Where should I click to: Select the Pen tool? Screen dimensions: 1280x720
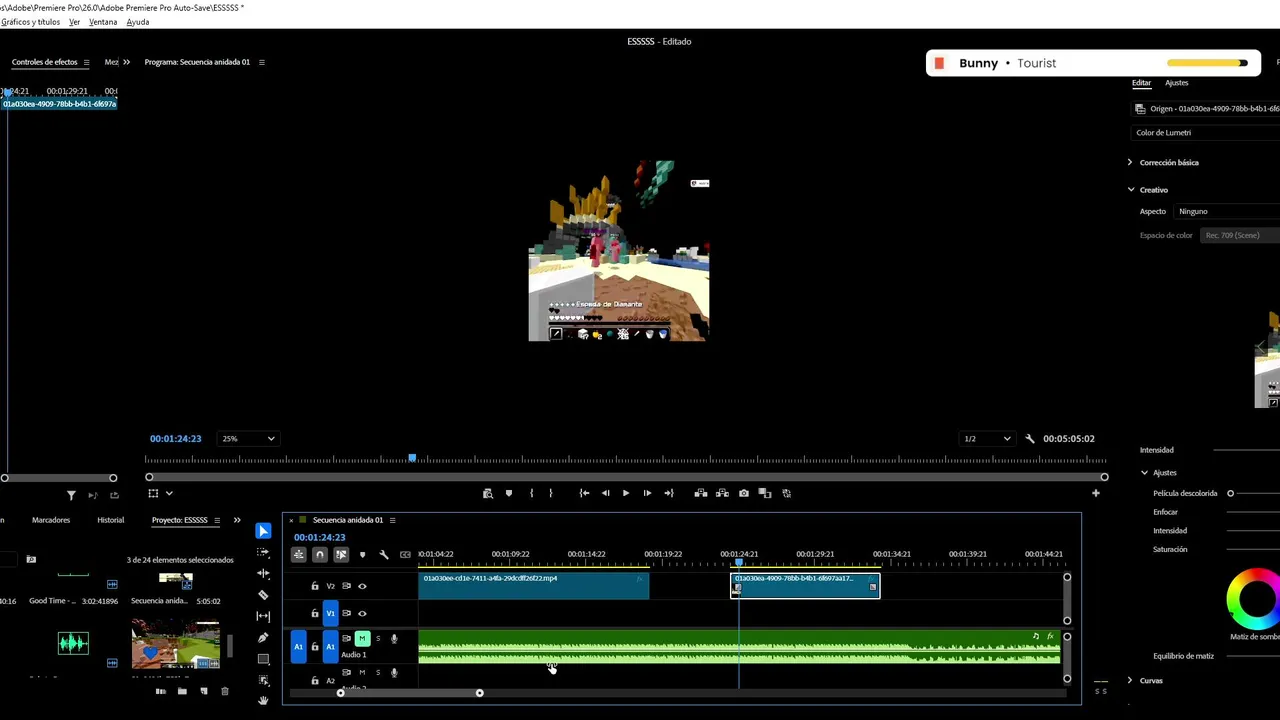click(x=263, y=638)
